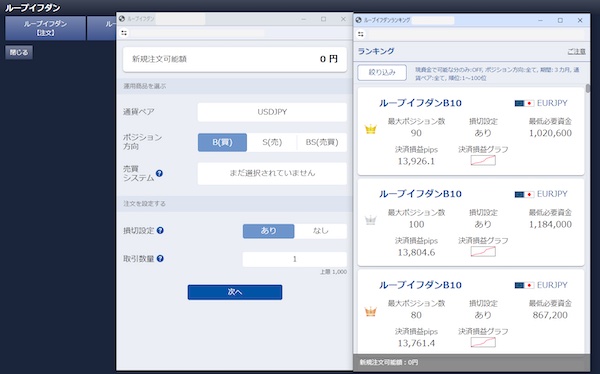
Task: Open the ループイフダン【注文】 tab
Action: pos(45,28)
